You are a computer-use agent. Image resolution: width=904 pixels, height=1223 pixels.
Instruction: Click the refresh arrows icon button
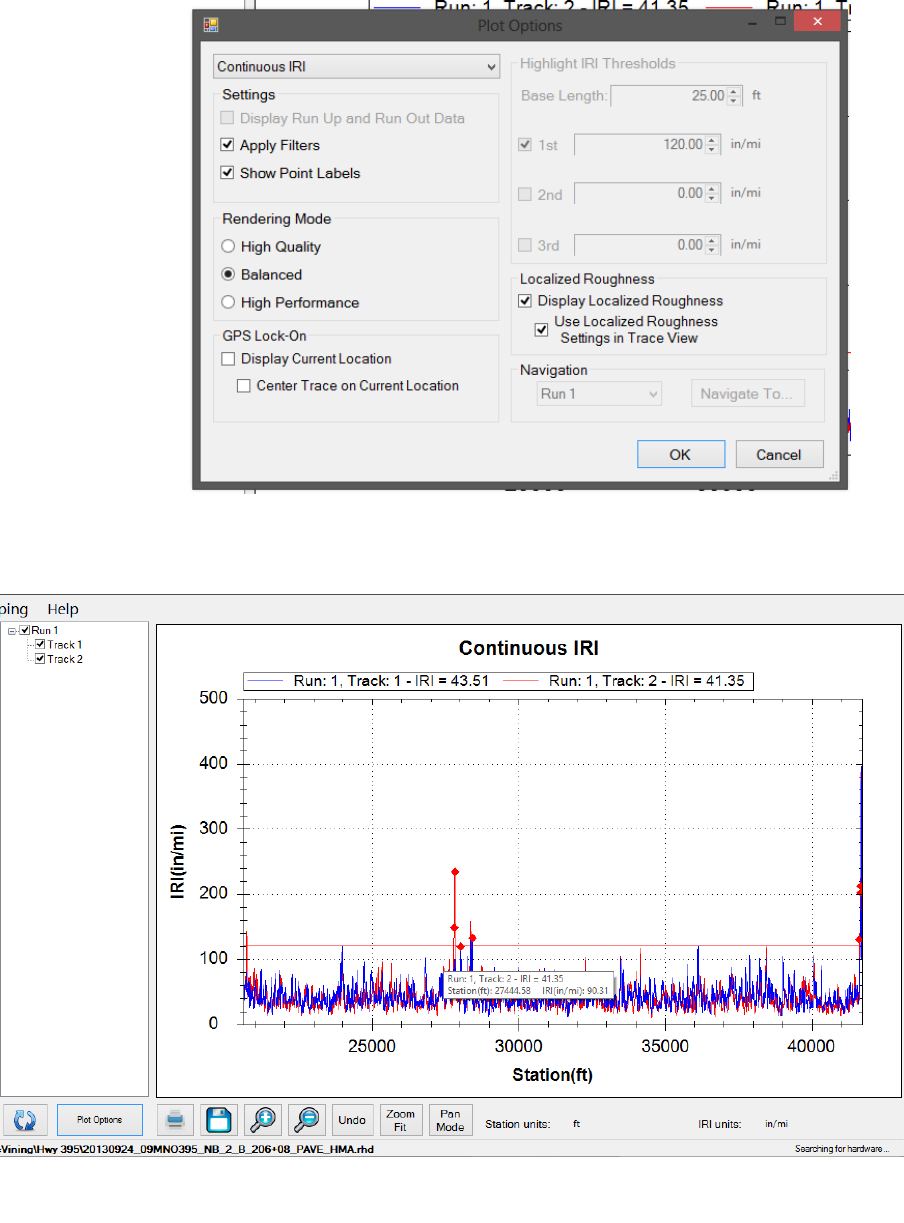click(23, 1119)
